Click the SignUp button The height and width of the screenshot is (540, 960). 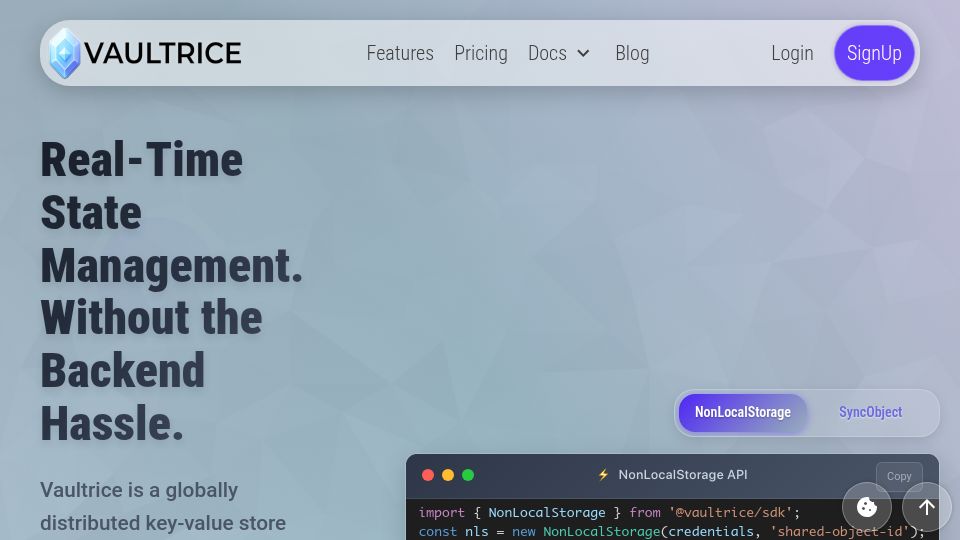pos(874,53)
